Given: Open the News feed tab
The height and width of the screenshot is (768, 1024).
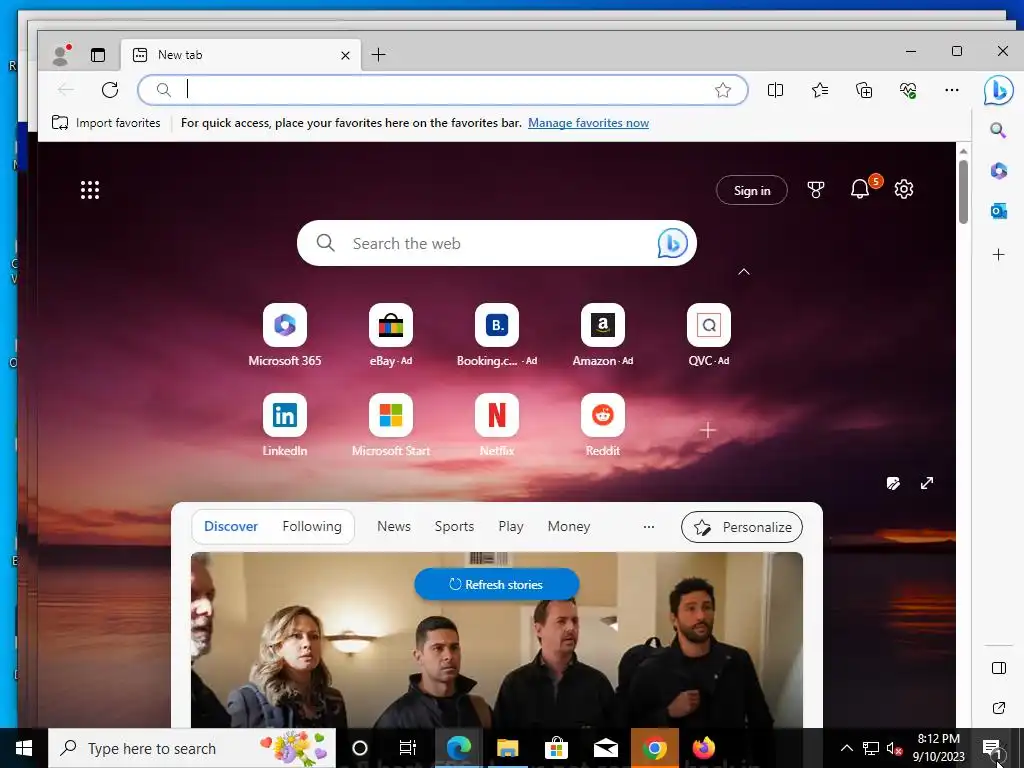Looking at the screenshot, I should click(x=394, y=526).
